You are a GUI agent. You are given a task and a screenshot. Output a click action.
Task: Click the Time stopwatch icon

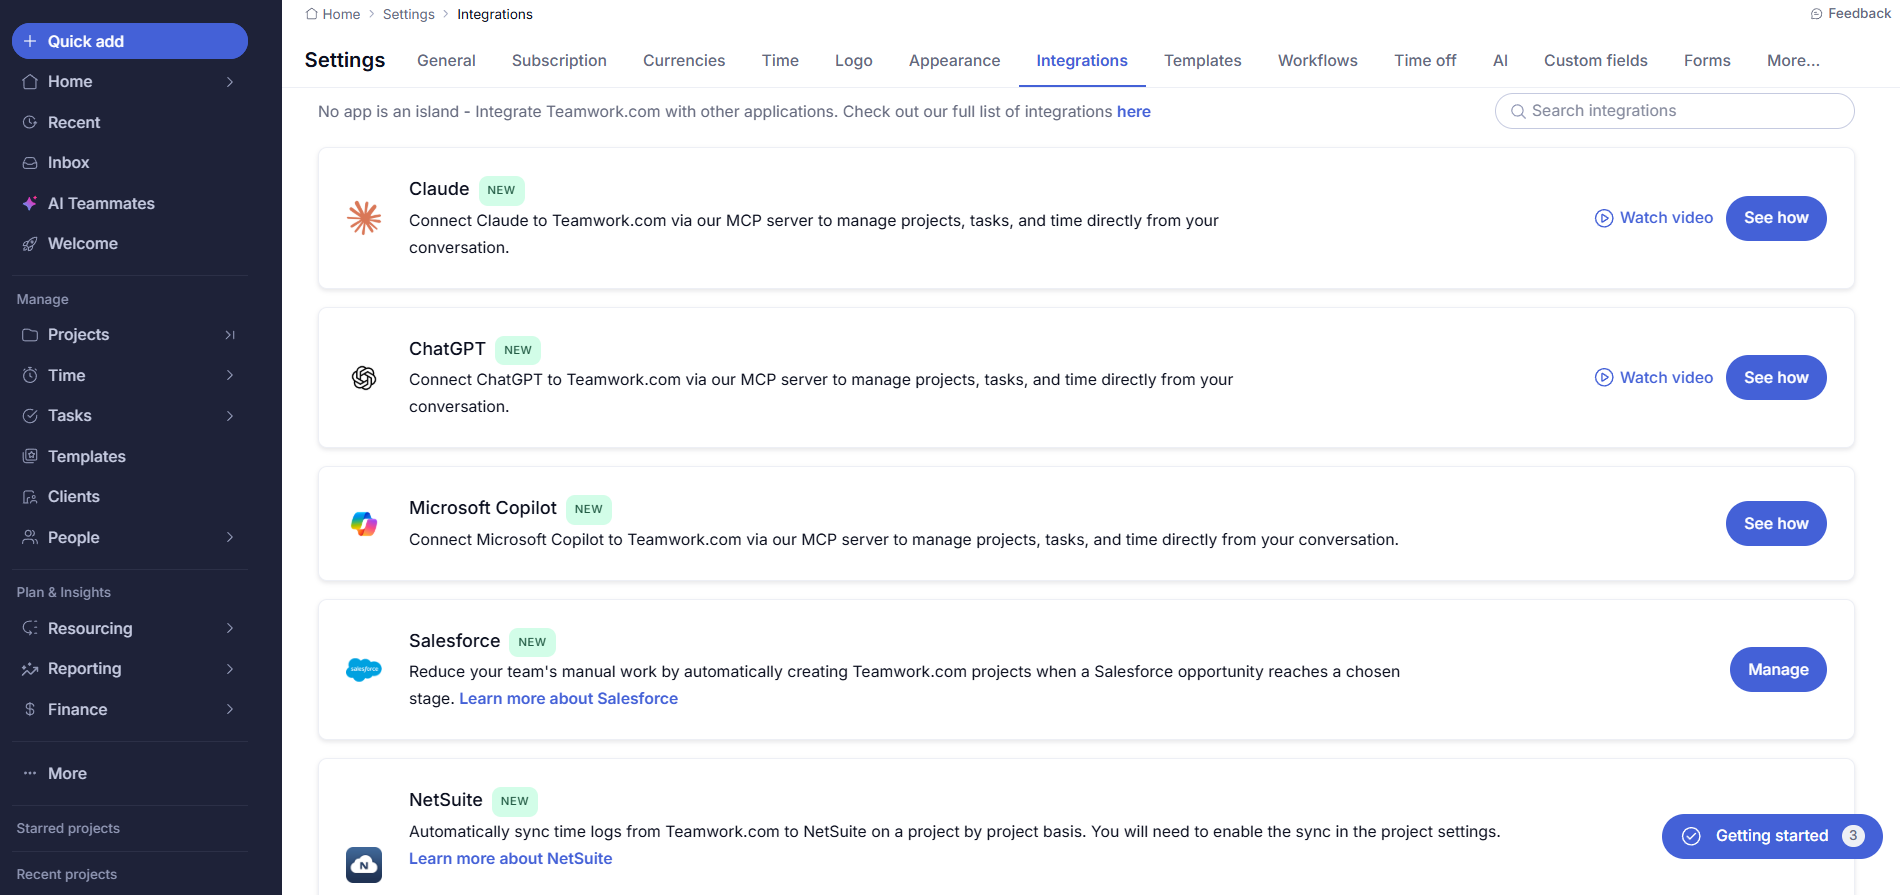[30, 375]
